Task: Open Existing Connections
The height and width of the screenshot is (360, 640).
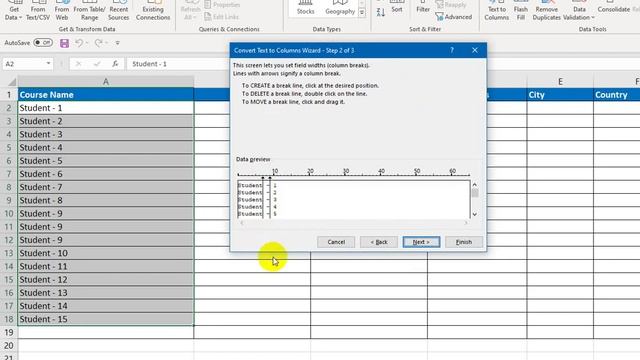Action: pyautogui.click(x=153, y=10)
